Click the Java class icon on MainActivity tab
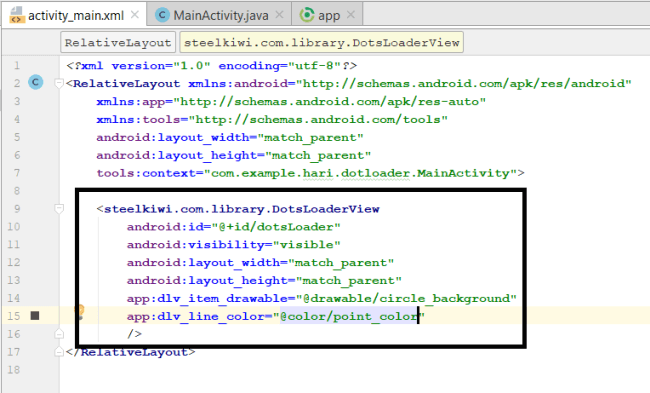650x393 pixels. click(x=162, y=15)
